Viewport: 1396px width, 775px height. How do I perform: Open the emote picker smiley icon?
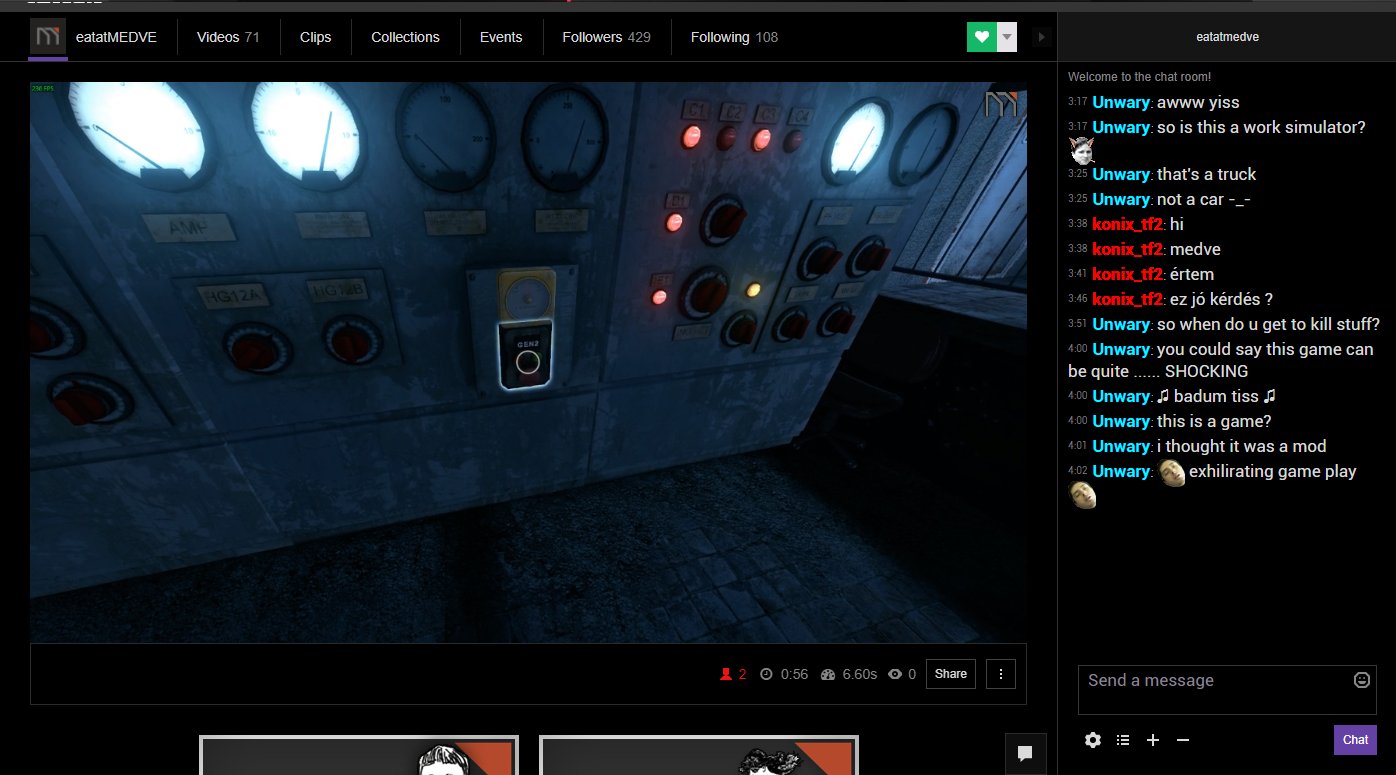click(x=1361, y=680)
